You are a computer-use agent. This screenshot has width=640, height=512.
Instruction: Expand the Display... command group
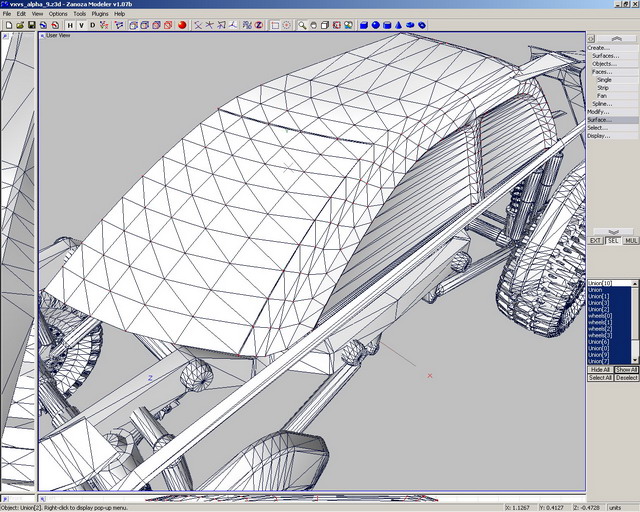pos(598,135)
